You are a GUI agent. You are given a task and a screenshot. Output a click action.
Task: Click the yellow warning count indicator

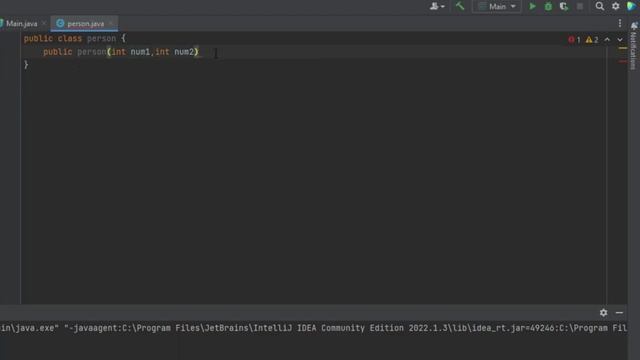click(592, 40)
